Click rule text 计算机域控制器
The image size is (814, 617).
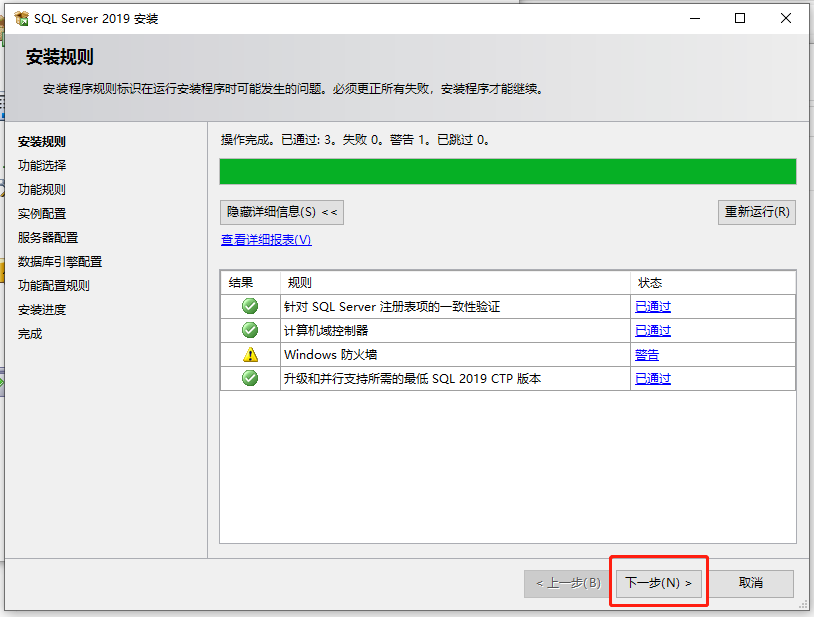click(326, 331)
